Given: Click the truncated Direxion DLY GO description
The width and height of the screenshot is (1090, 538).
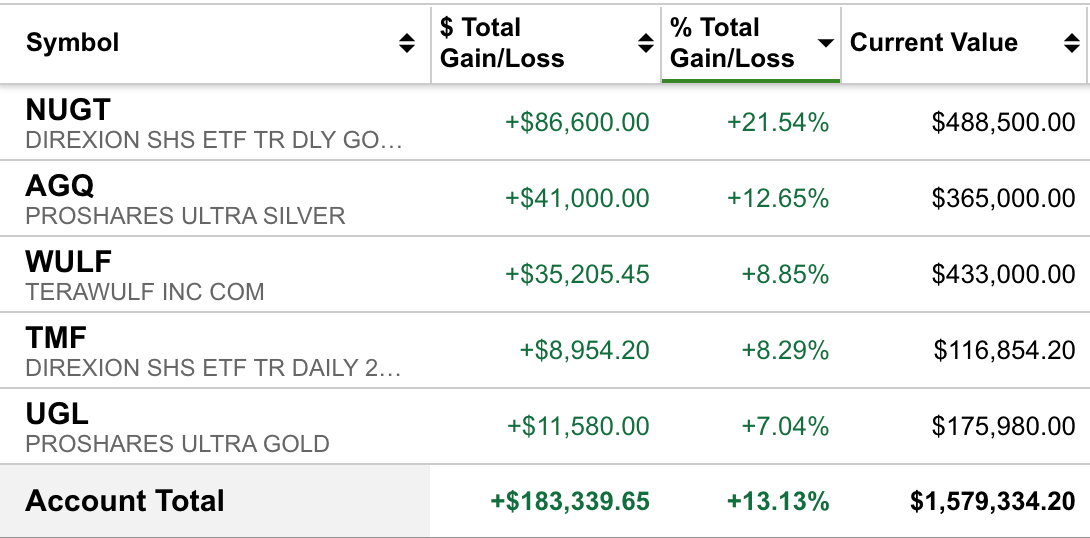Looking at the screenshot, I should click(214, 140).
